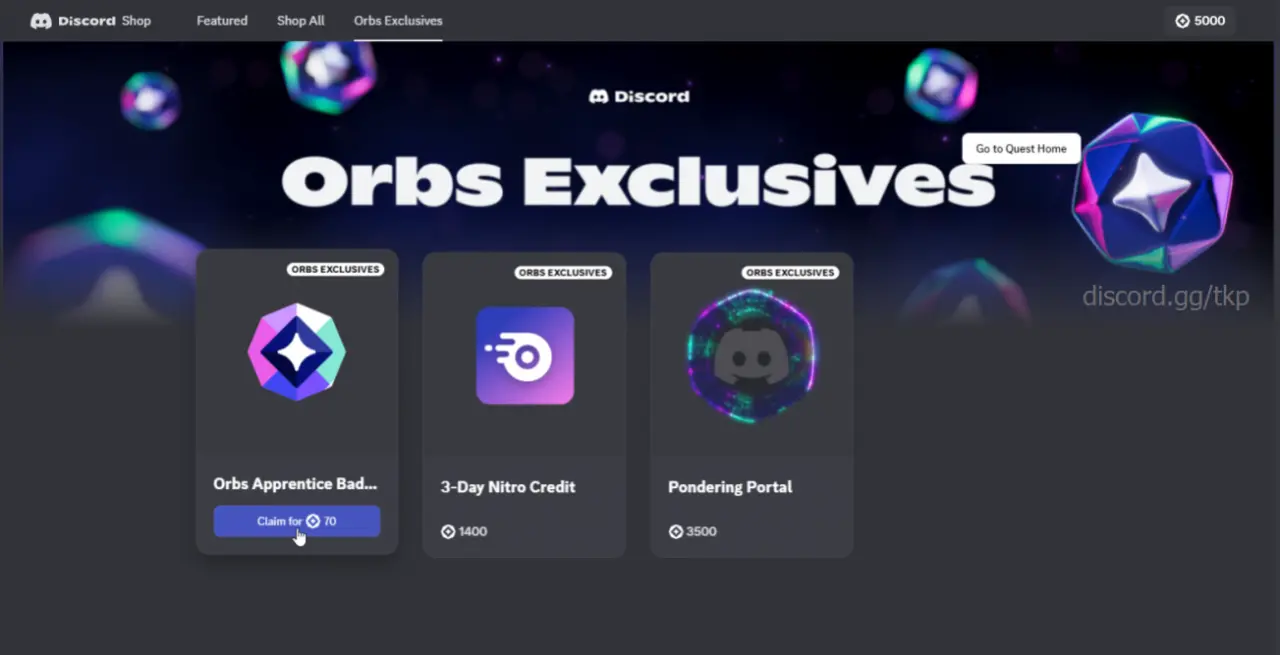Open the Featured tab
The height and width of the screenshot is (655, 1280).
point(222,20)
